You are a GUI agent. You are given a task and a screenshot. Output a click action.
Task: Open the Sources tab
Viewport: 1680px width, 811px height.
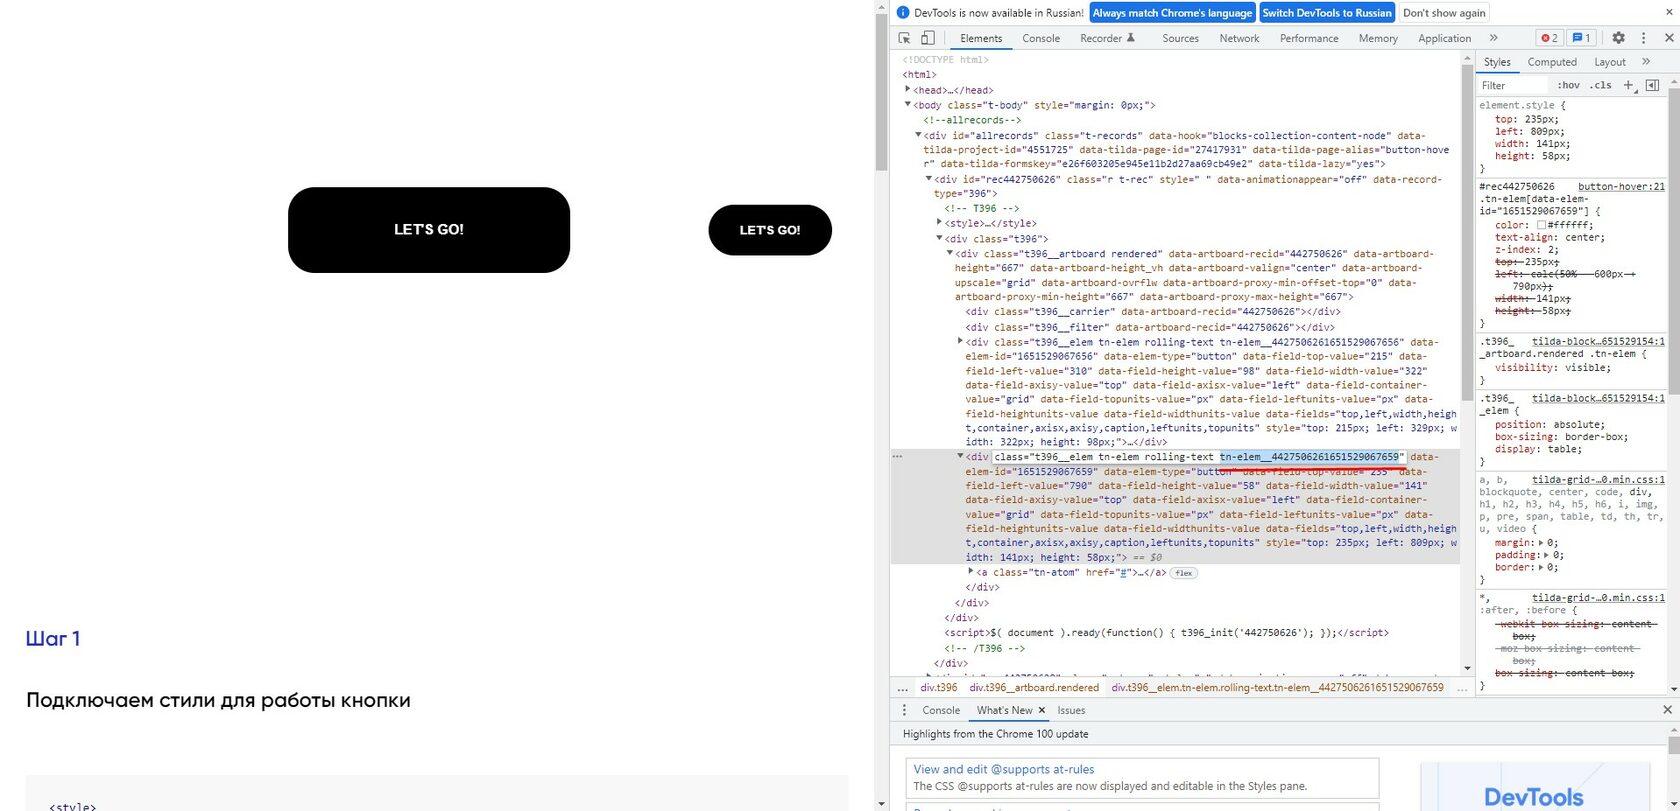pos(1180,38)
